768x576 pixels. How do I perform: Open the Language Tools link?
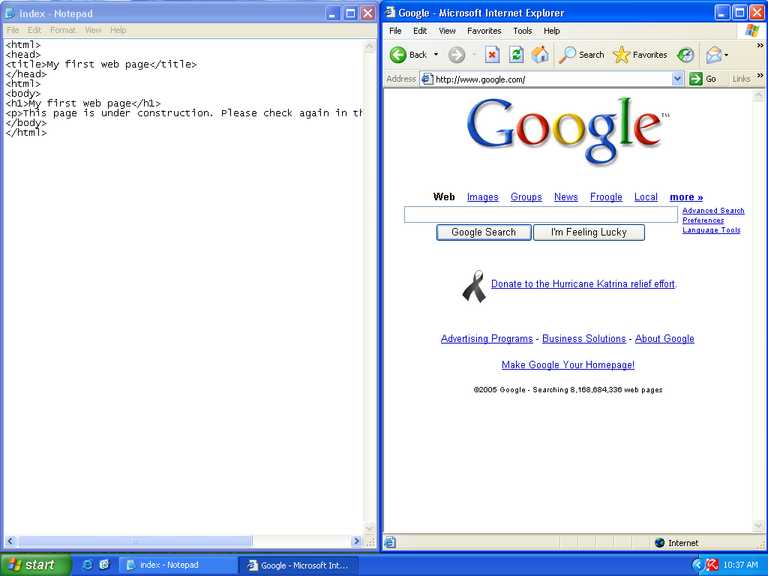[x=711, y=230]
